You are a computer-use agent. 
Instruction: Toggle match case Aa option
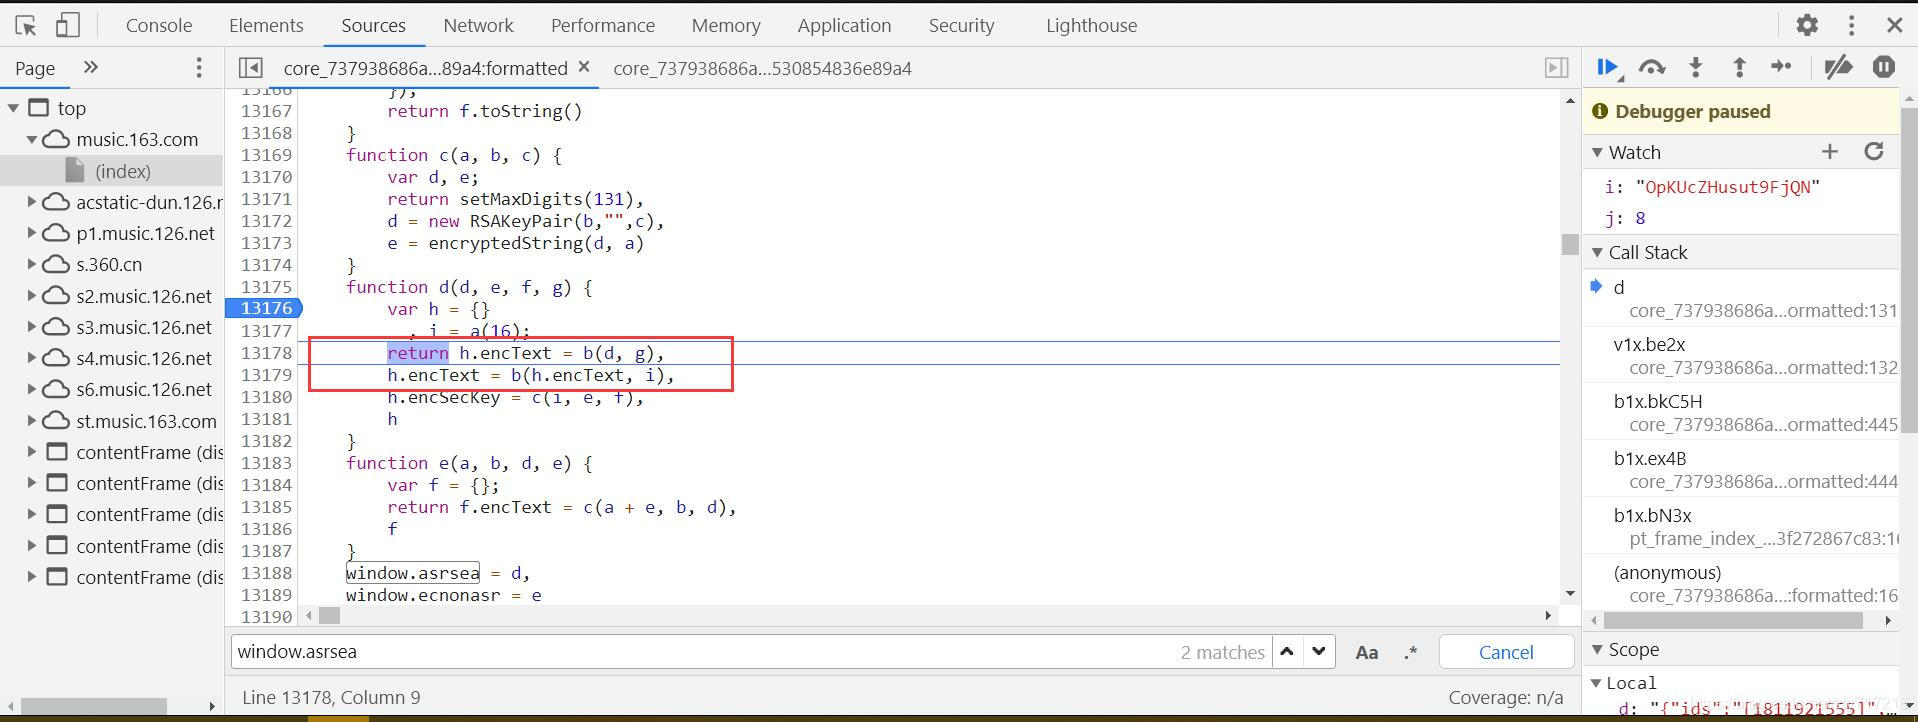pyautogui.click(x=1366, y=652)
